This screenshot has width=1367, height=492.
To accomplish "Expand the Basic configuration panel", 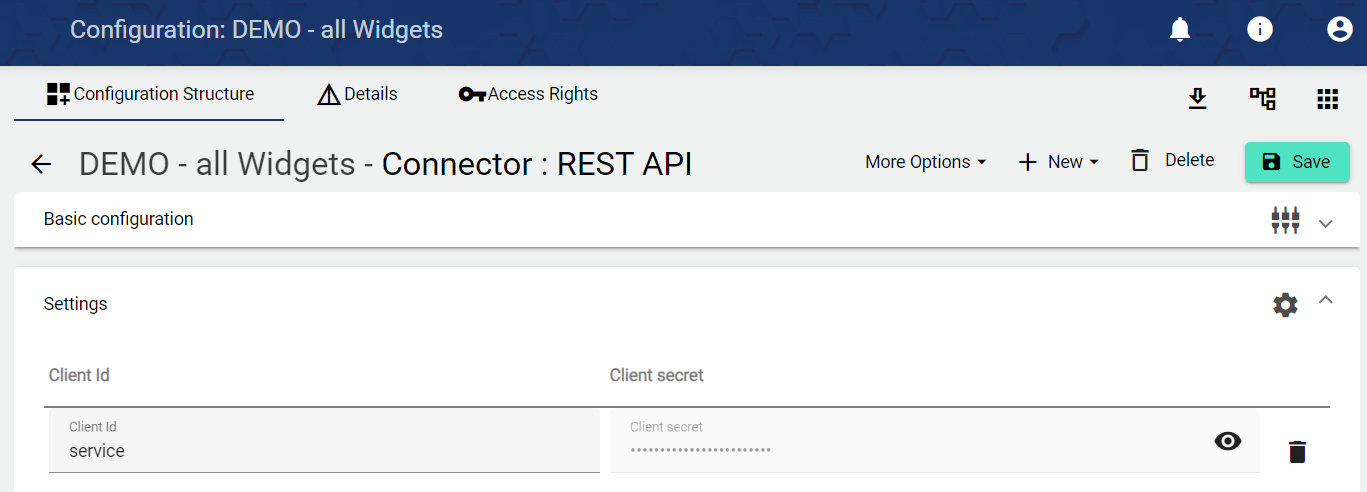I will (x=1326, y=223).
